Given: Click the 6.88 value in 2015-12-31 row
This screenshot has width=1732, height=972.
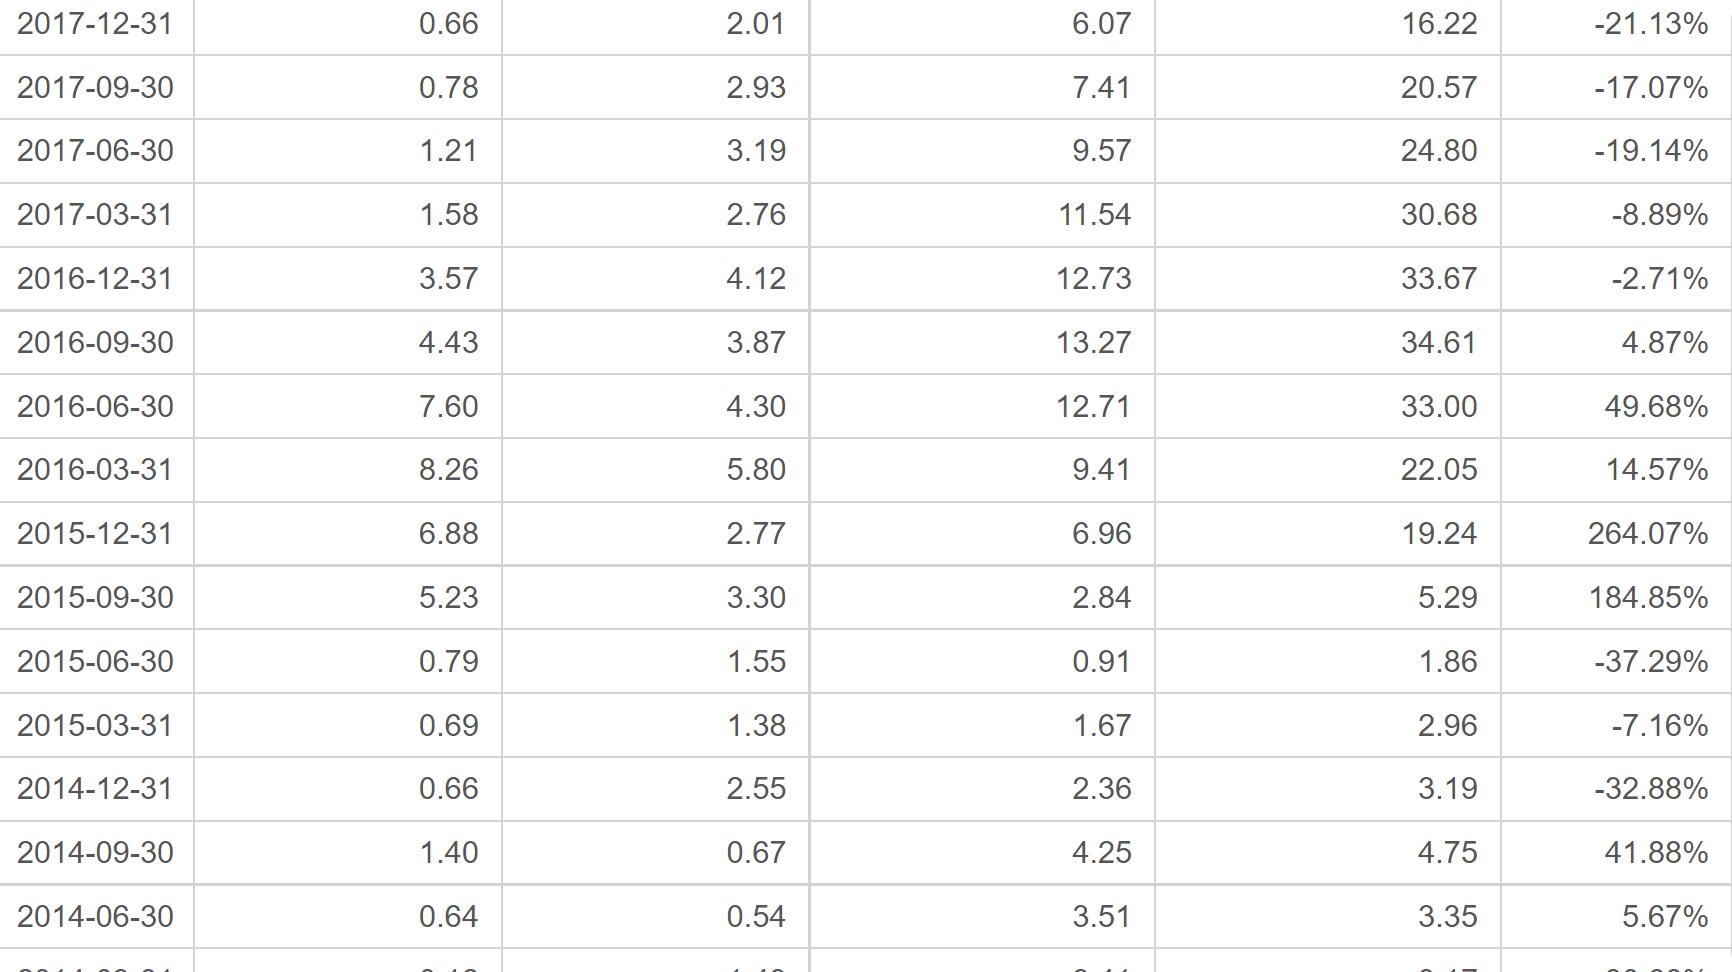Looking at the screenshot, I should pos(348,534).
